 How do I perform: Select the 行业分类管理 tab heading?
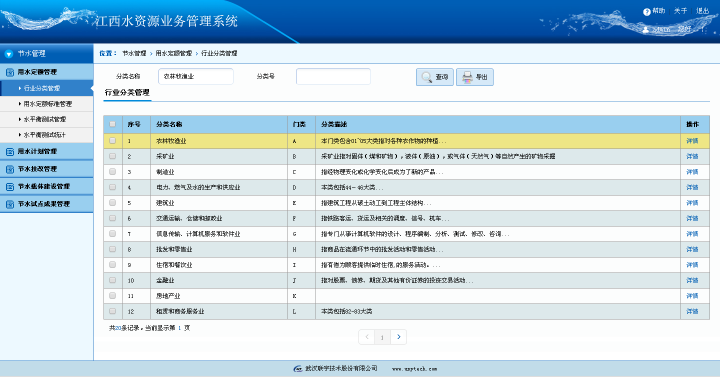(x=127, y=92)
